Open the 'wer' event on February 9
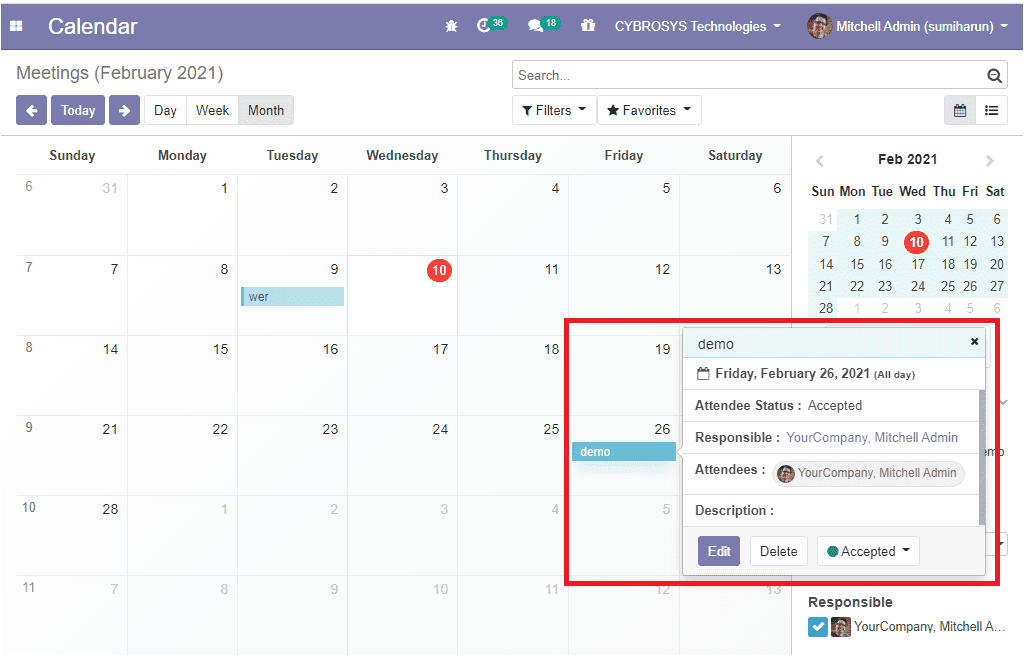Viewport: 1024px width, 656px height. tap(293, 297)
